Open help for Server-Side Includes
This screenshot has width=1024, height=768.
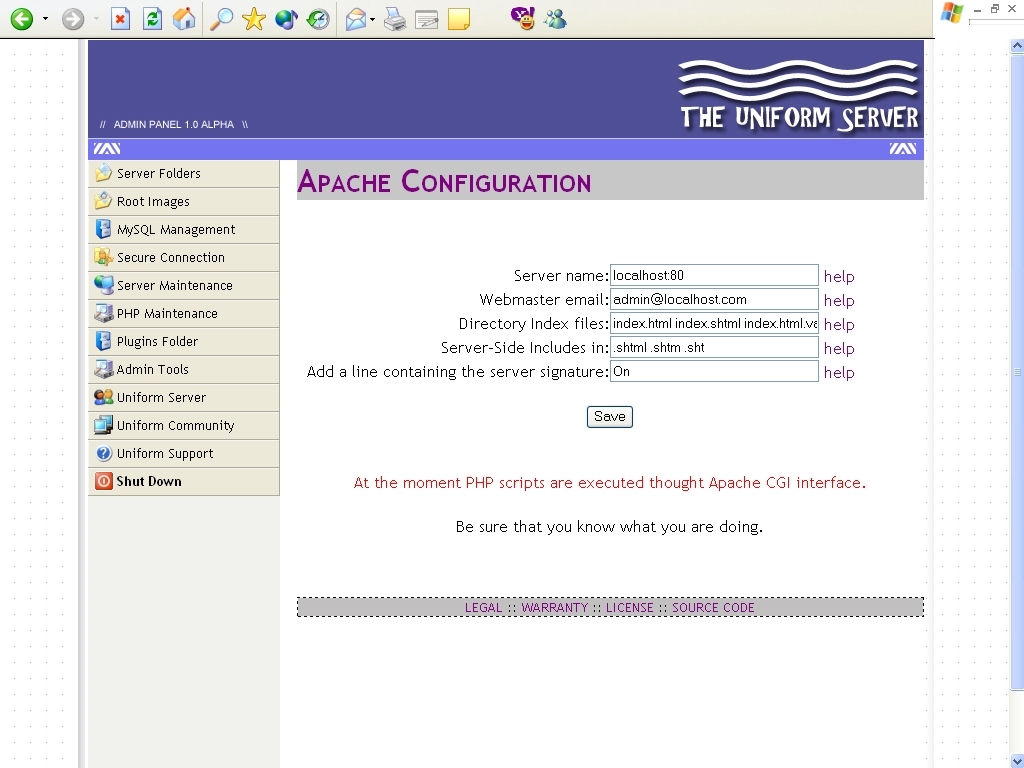(x=839, y=349)
